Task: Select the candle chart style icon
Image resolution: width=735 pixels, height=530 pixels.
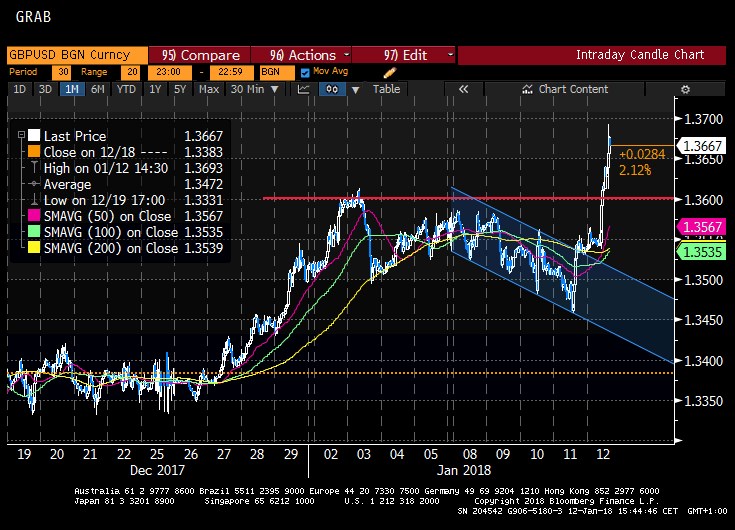Action: [x=332, y=89]
